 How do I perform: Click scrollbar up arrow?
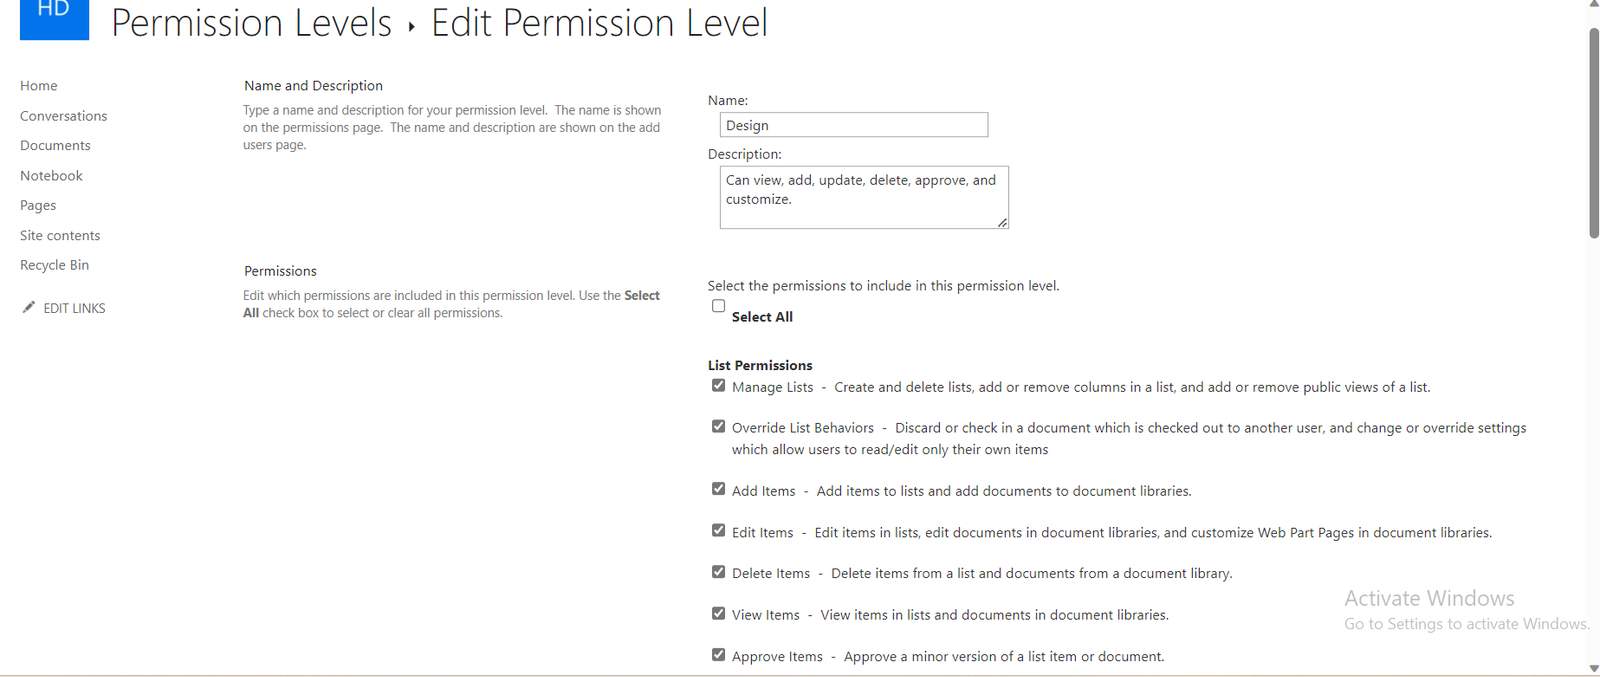1594,5
